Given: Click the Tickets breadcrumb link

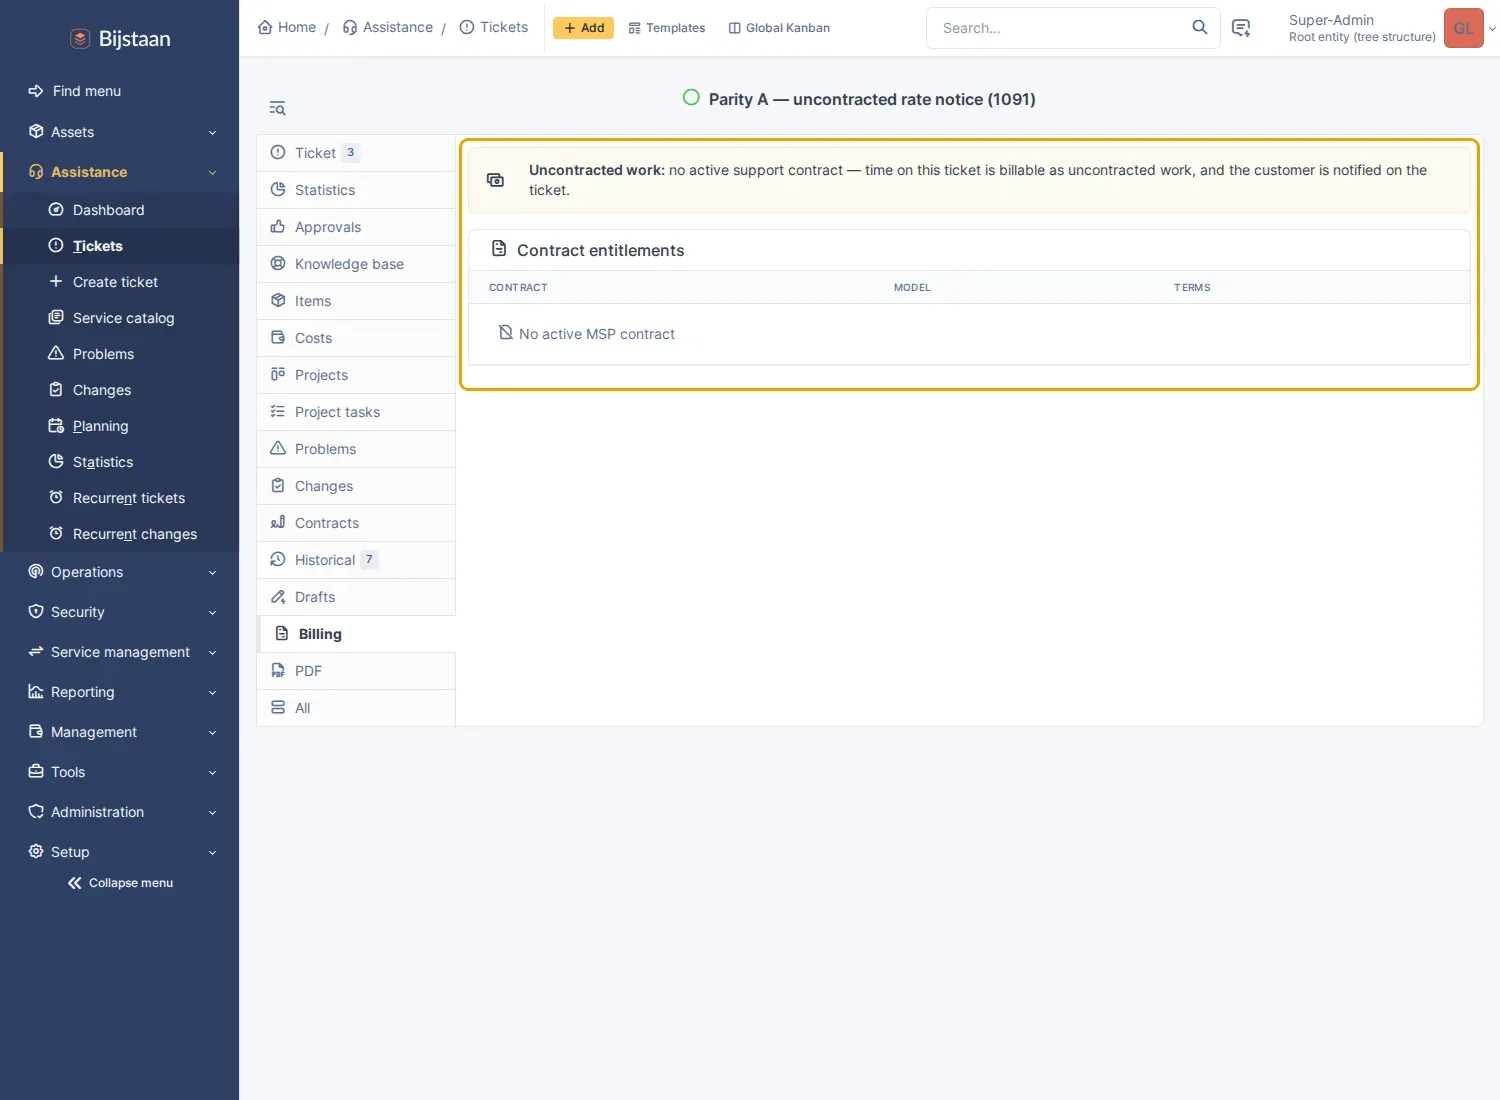Looking at the screenshot, I should point(494,27).
